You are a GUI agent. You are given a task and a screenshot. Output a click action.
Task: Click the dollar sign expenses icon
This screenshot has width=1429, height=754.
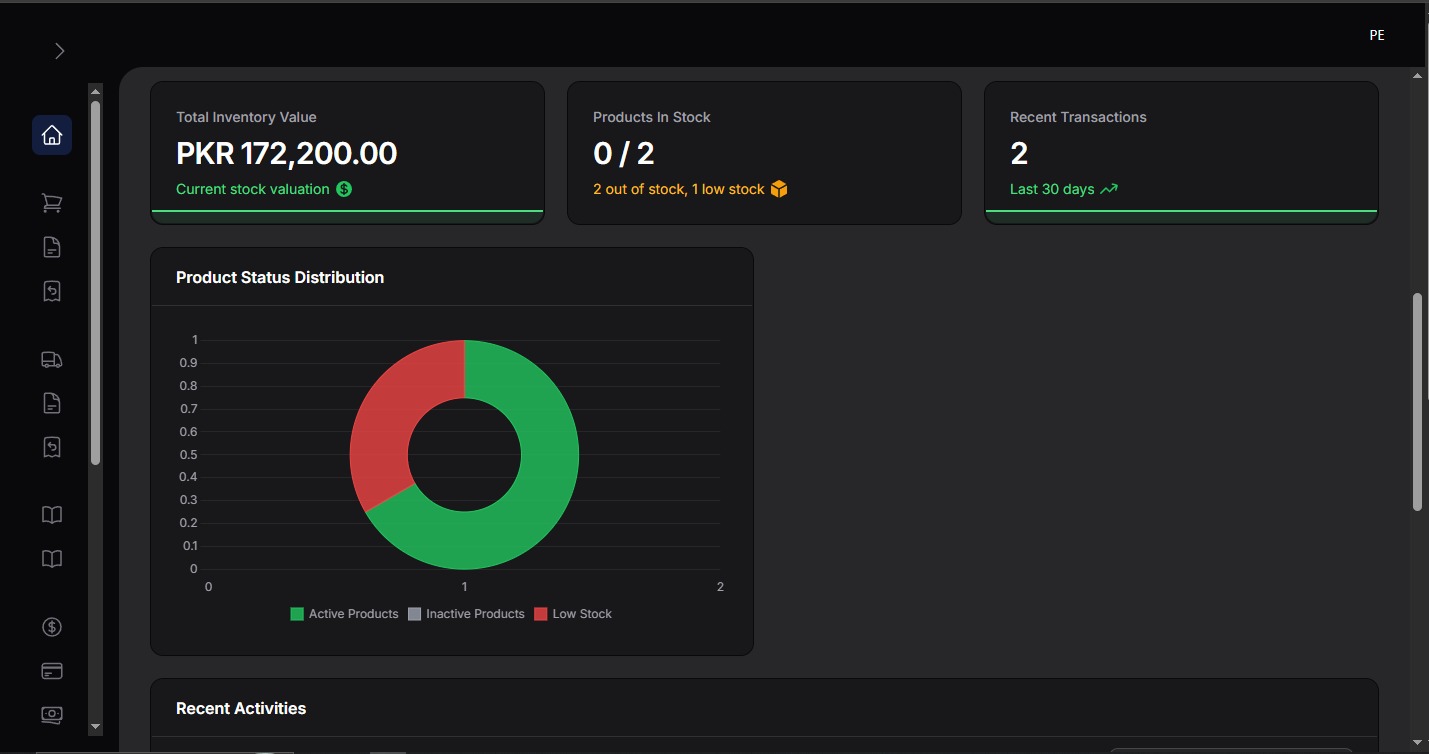point(51,626)
